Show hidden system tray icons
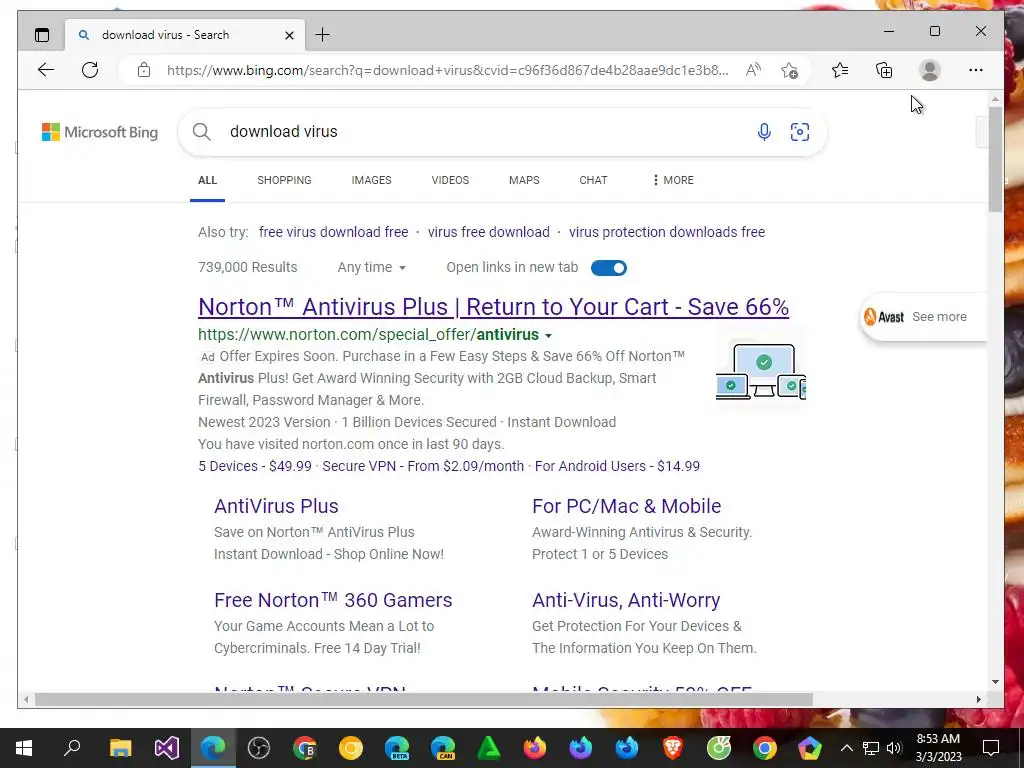 pos(846,748)
